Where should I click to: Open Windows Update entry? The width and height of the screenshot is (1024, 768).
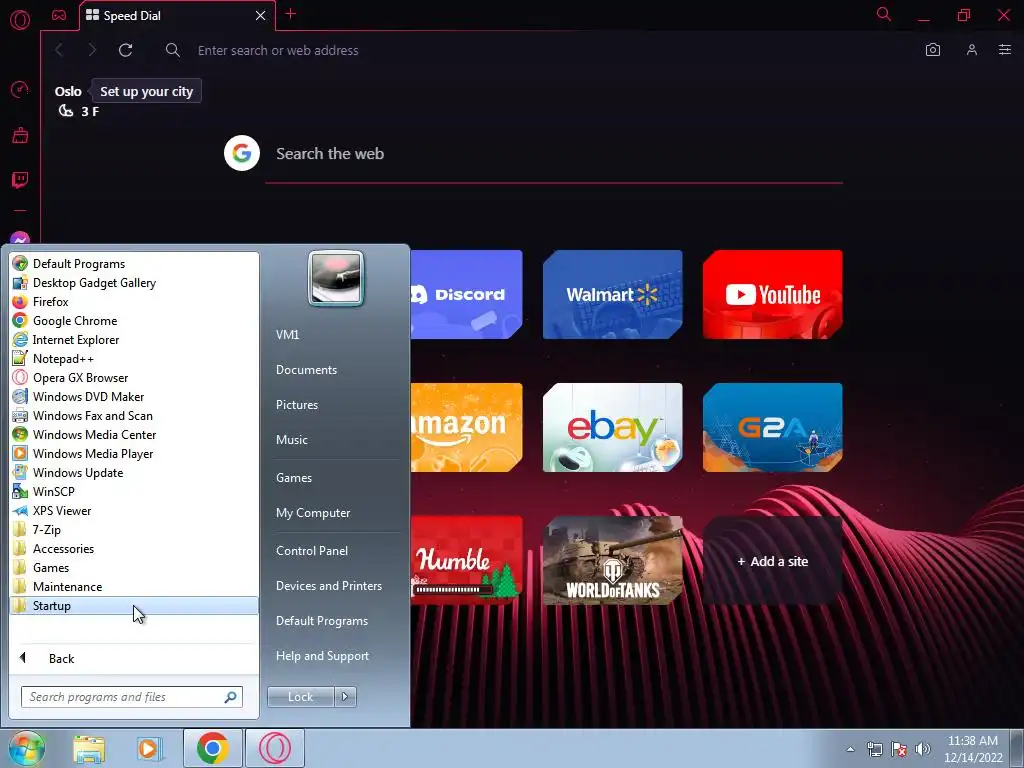click(x=134, y=472)
